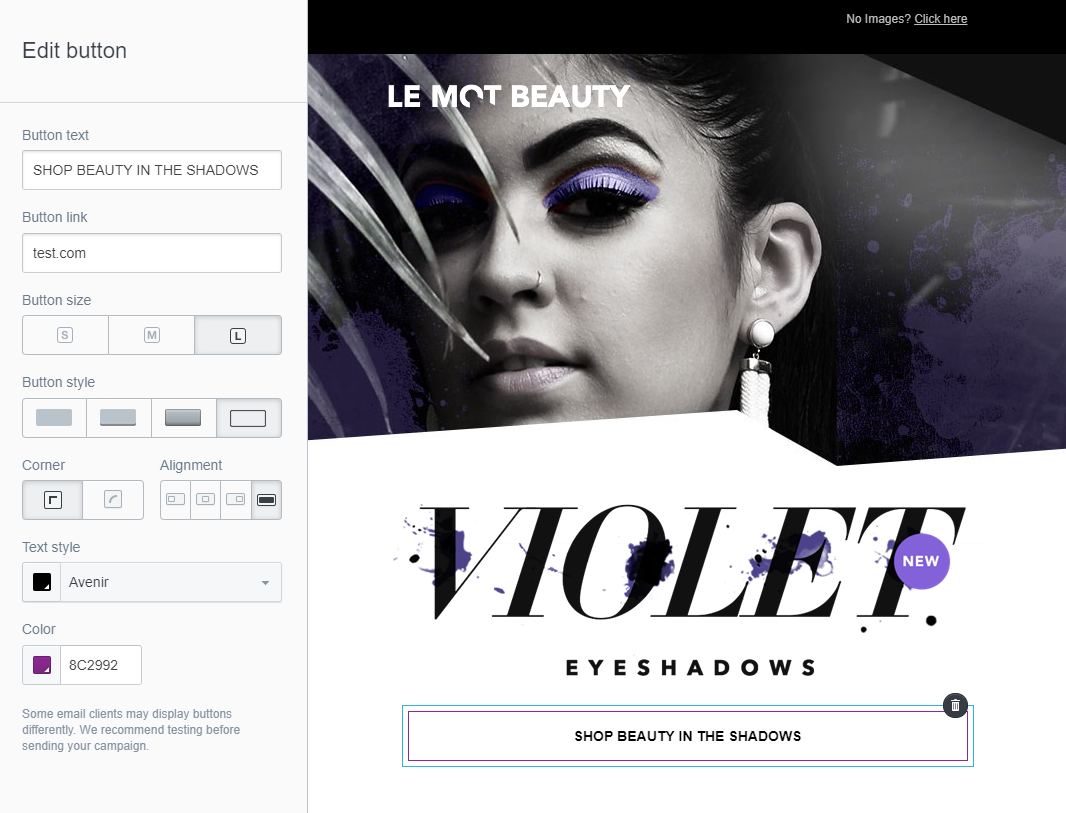Choose bottom-shadow button style
The height and width of the screenshot is (813, 1066).
point(118,418)
